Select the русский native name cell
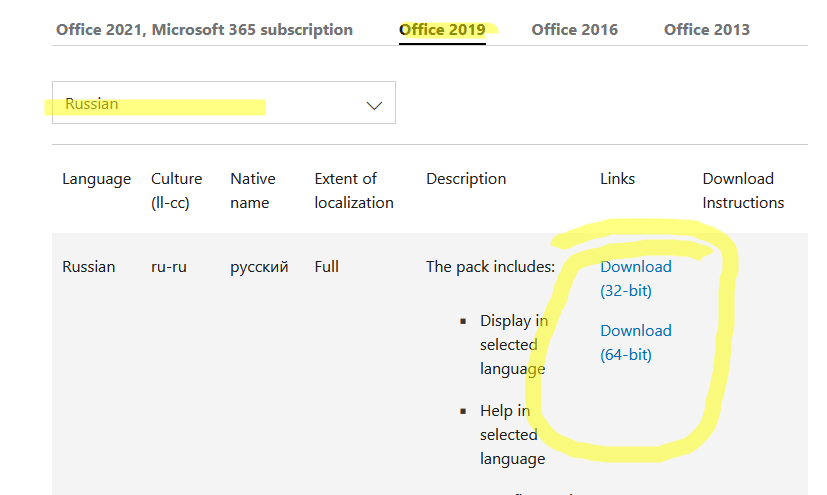The width and height of the screenshot is (827, 495). [x=259, y=267]
